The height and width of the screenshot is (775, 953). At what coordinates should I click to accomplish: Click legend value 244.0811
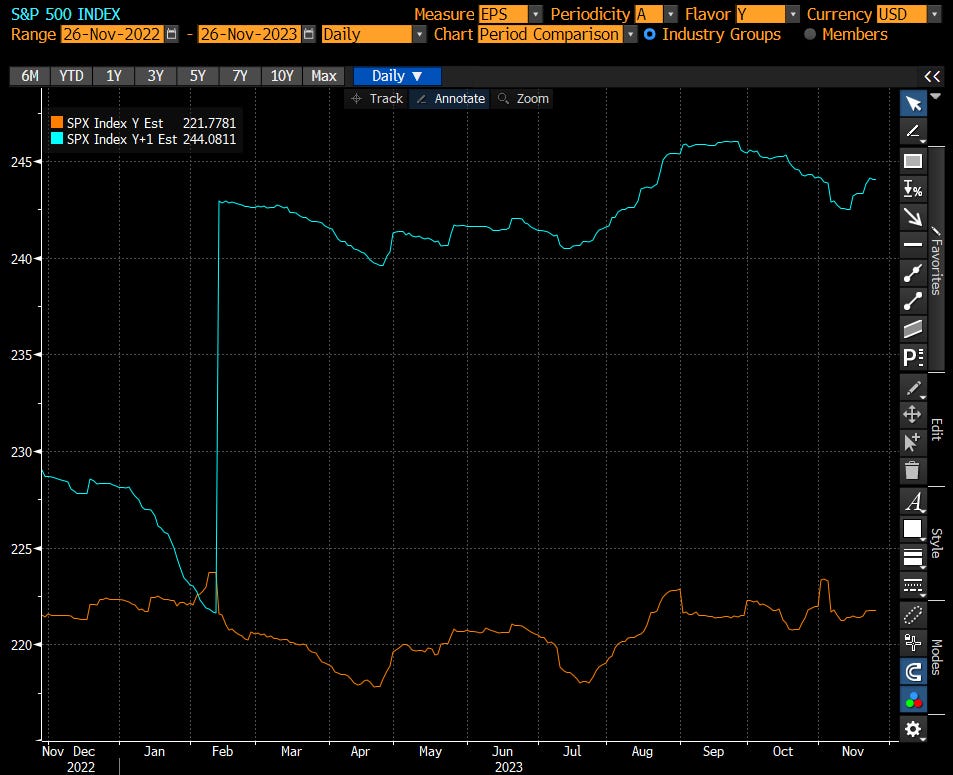pyautogui.click(x=210, y=139)
